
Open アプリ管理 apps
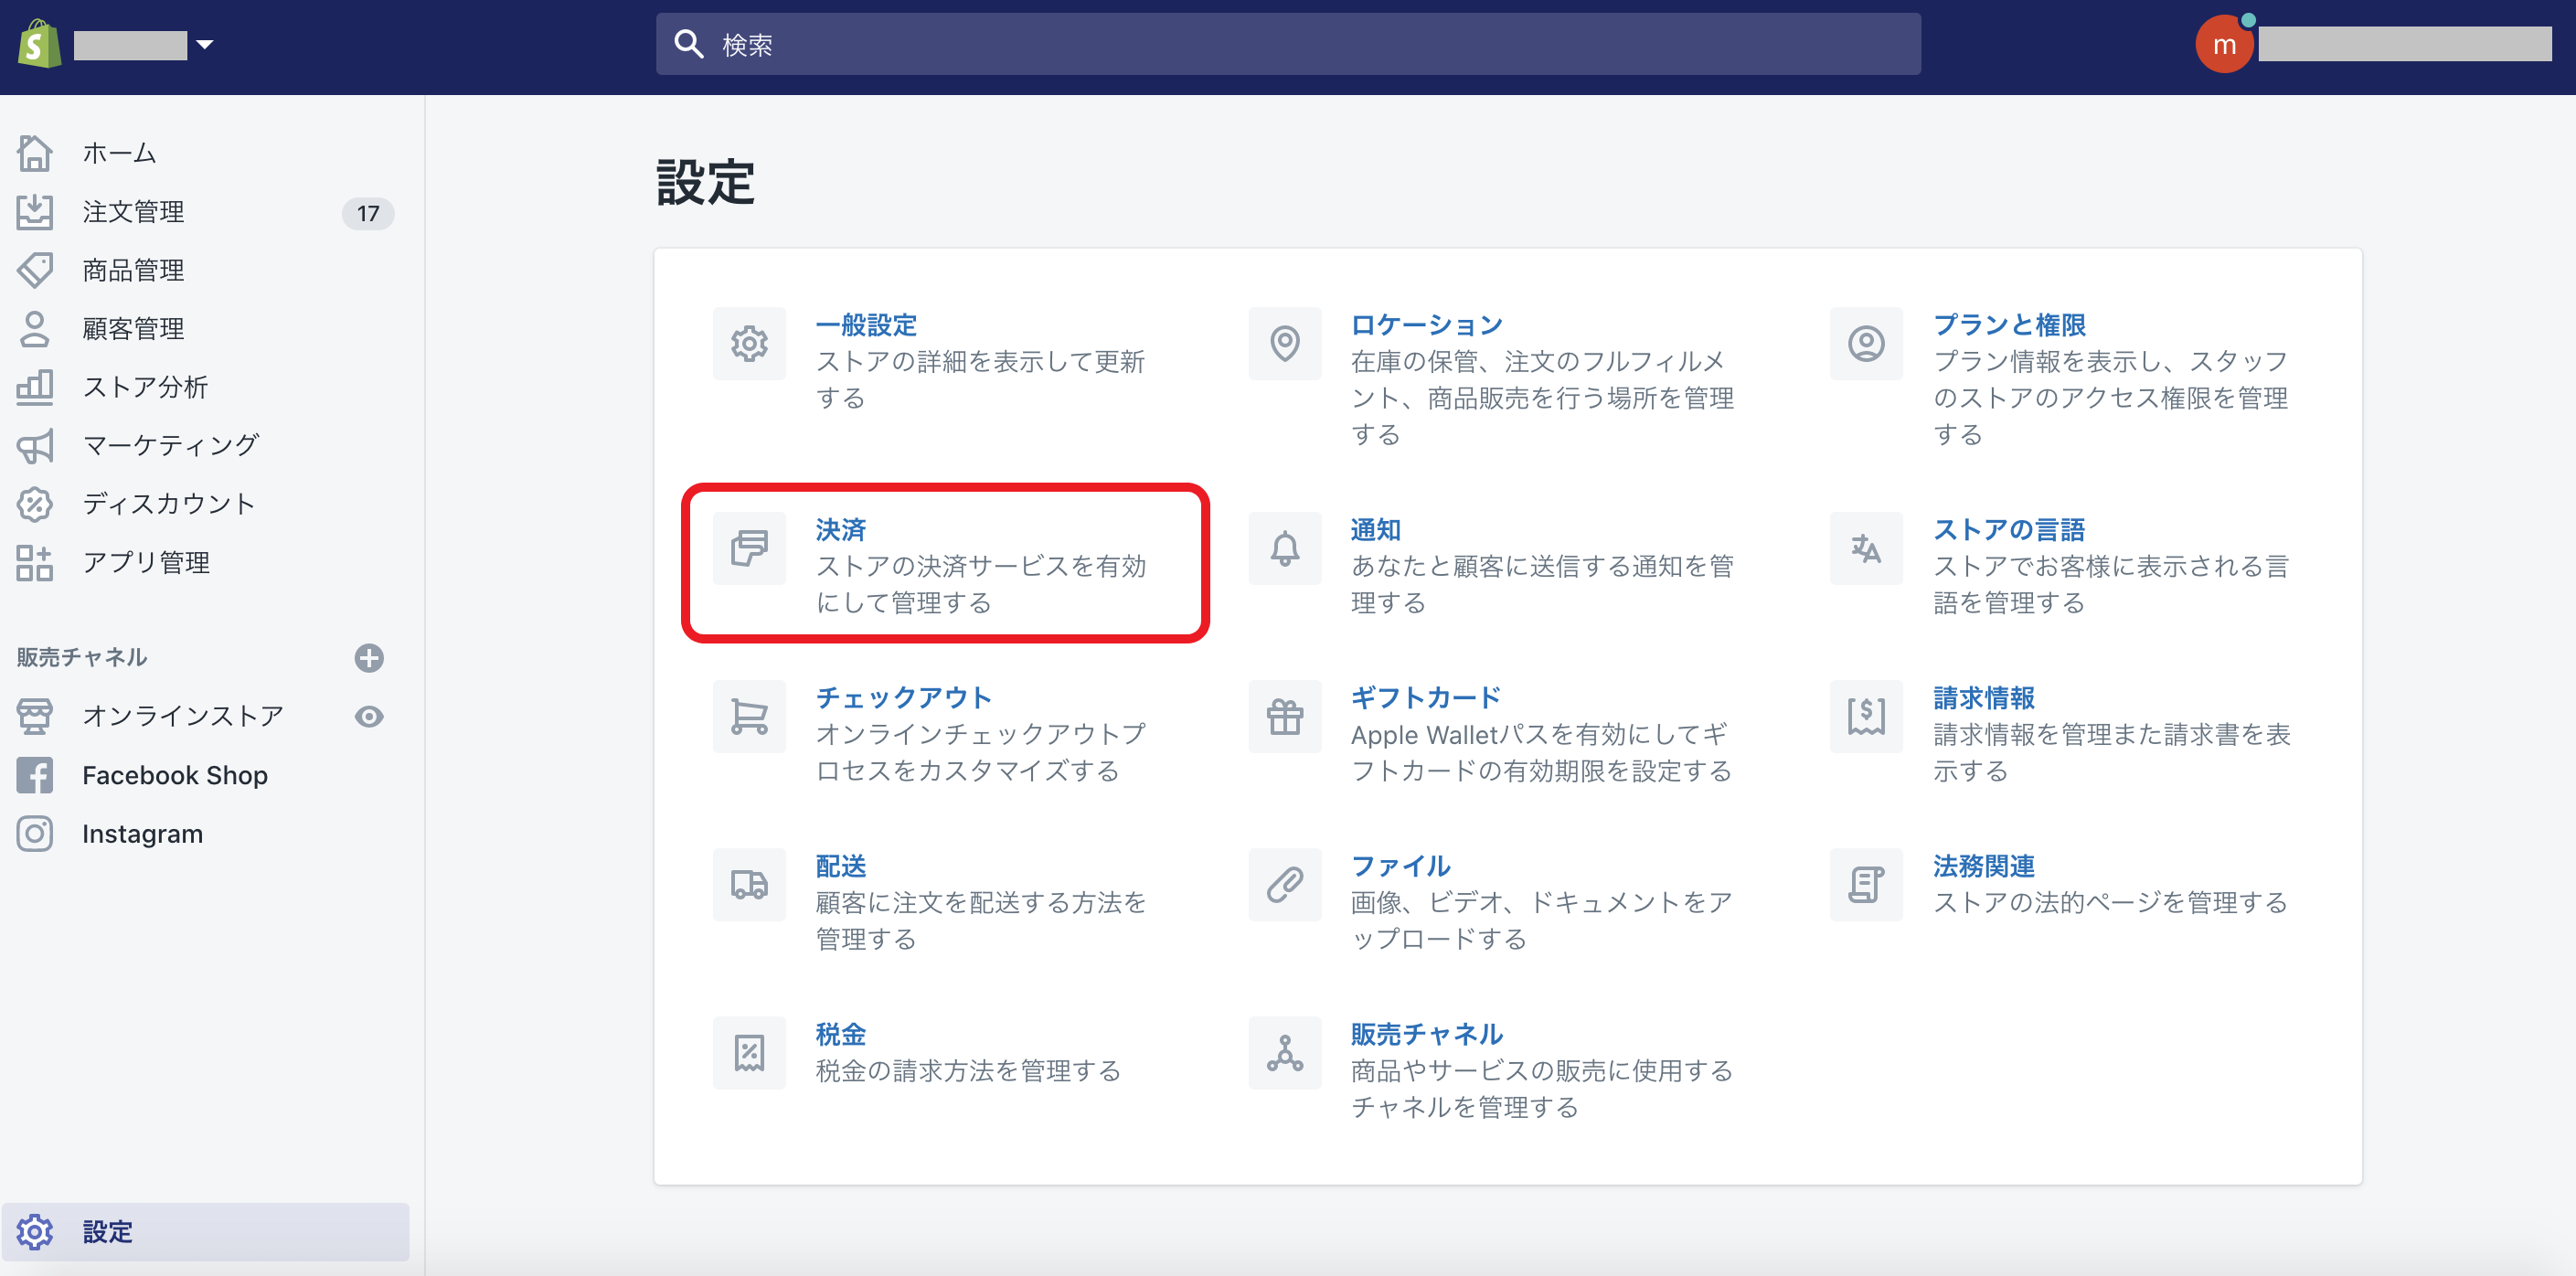coord(146,562)
